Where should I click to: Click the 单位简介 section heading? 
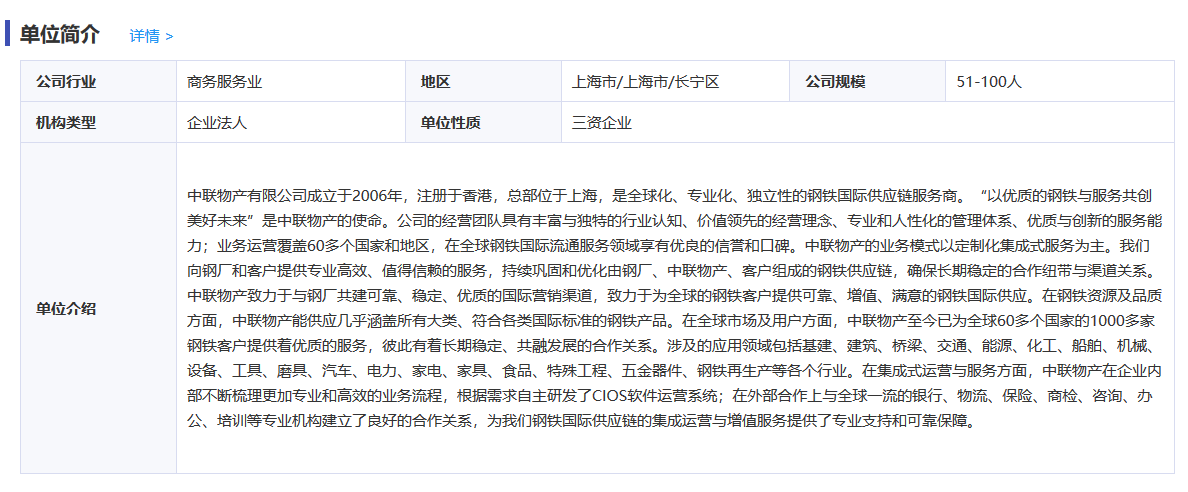coord(60,34)
